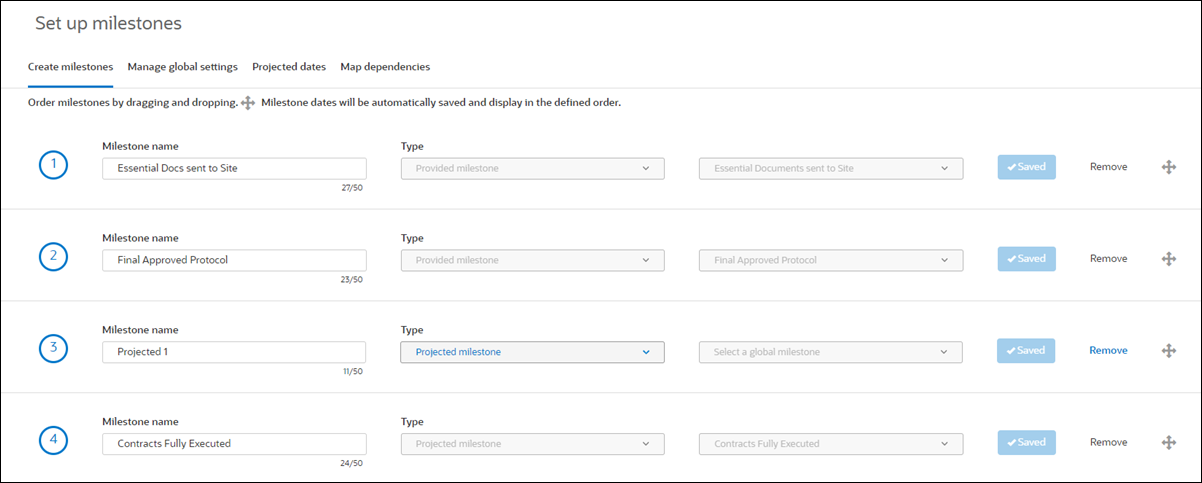Switch to Manage global settings tab
Screen dimensions: 1202x483
click(182, 67)
